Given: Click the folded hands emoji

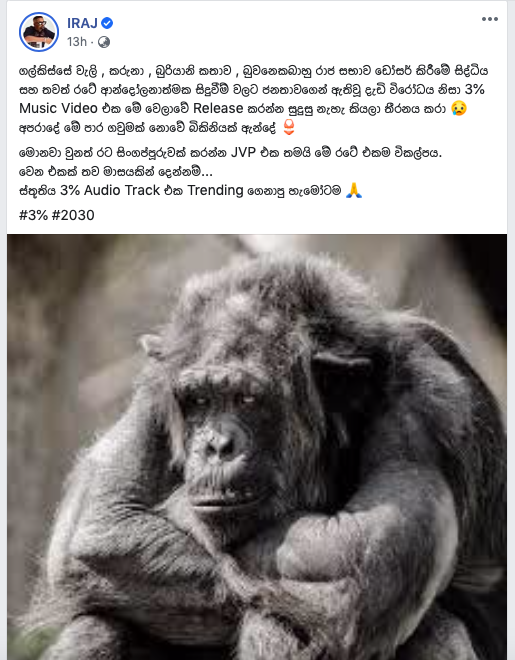Looking at the screenshot, I should coord(353,190).
